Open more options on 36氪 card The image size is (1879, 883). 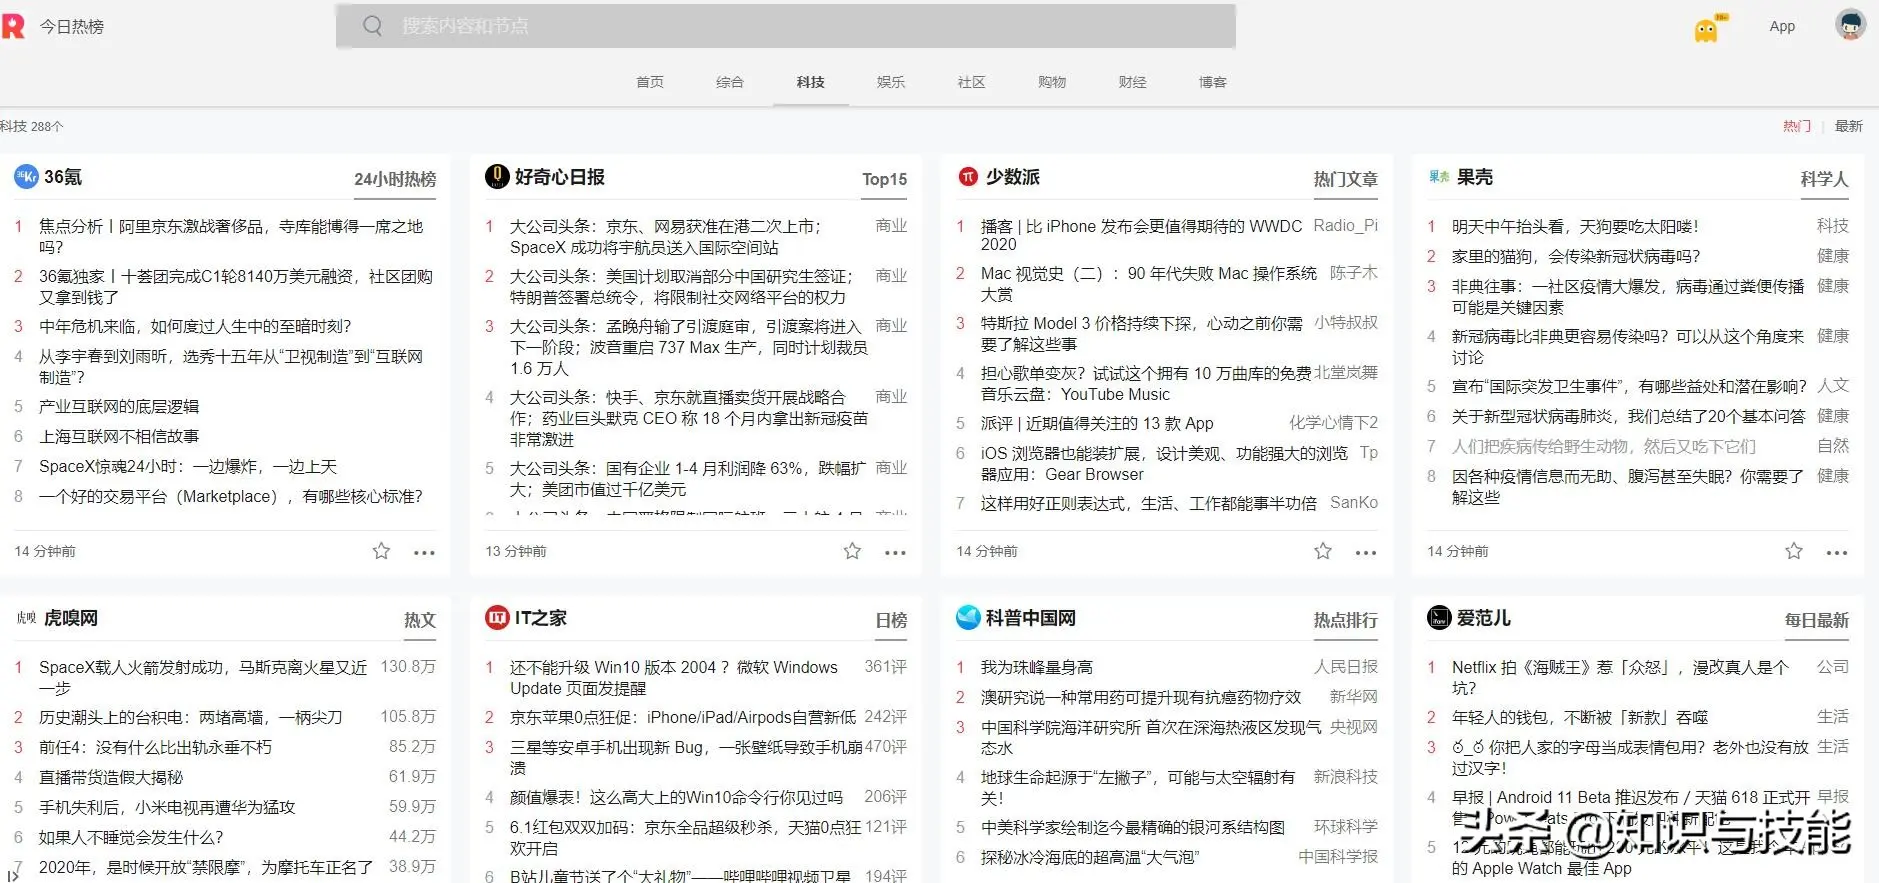tap(424, 553)
